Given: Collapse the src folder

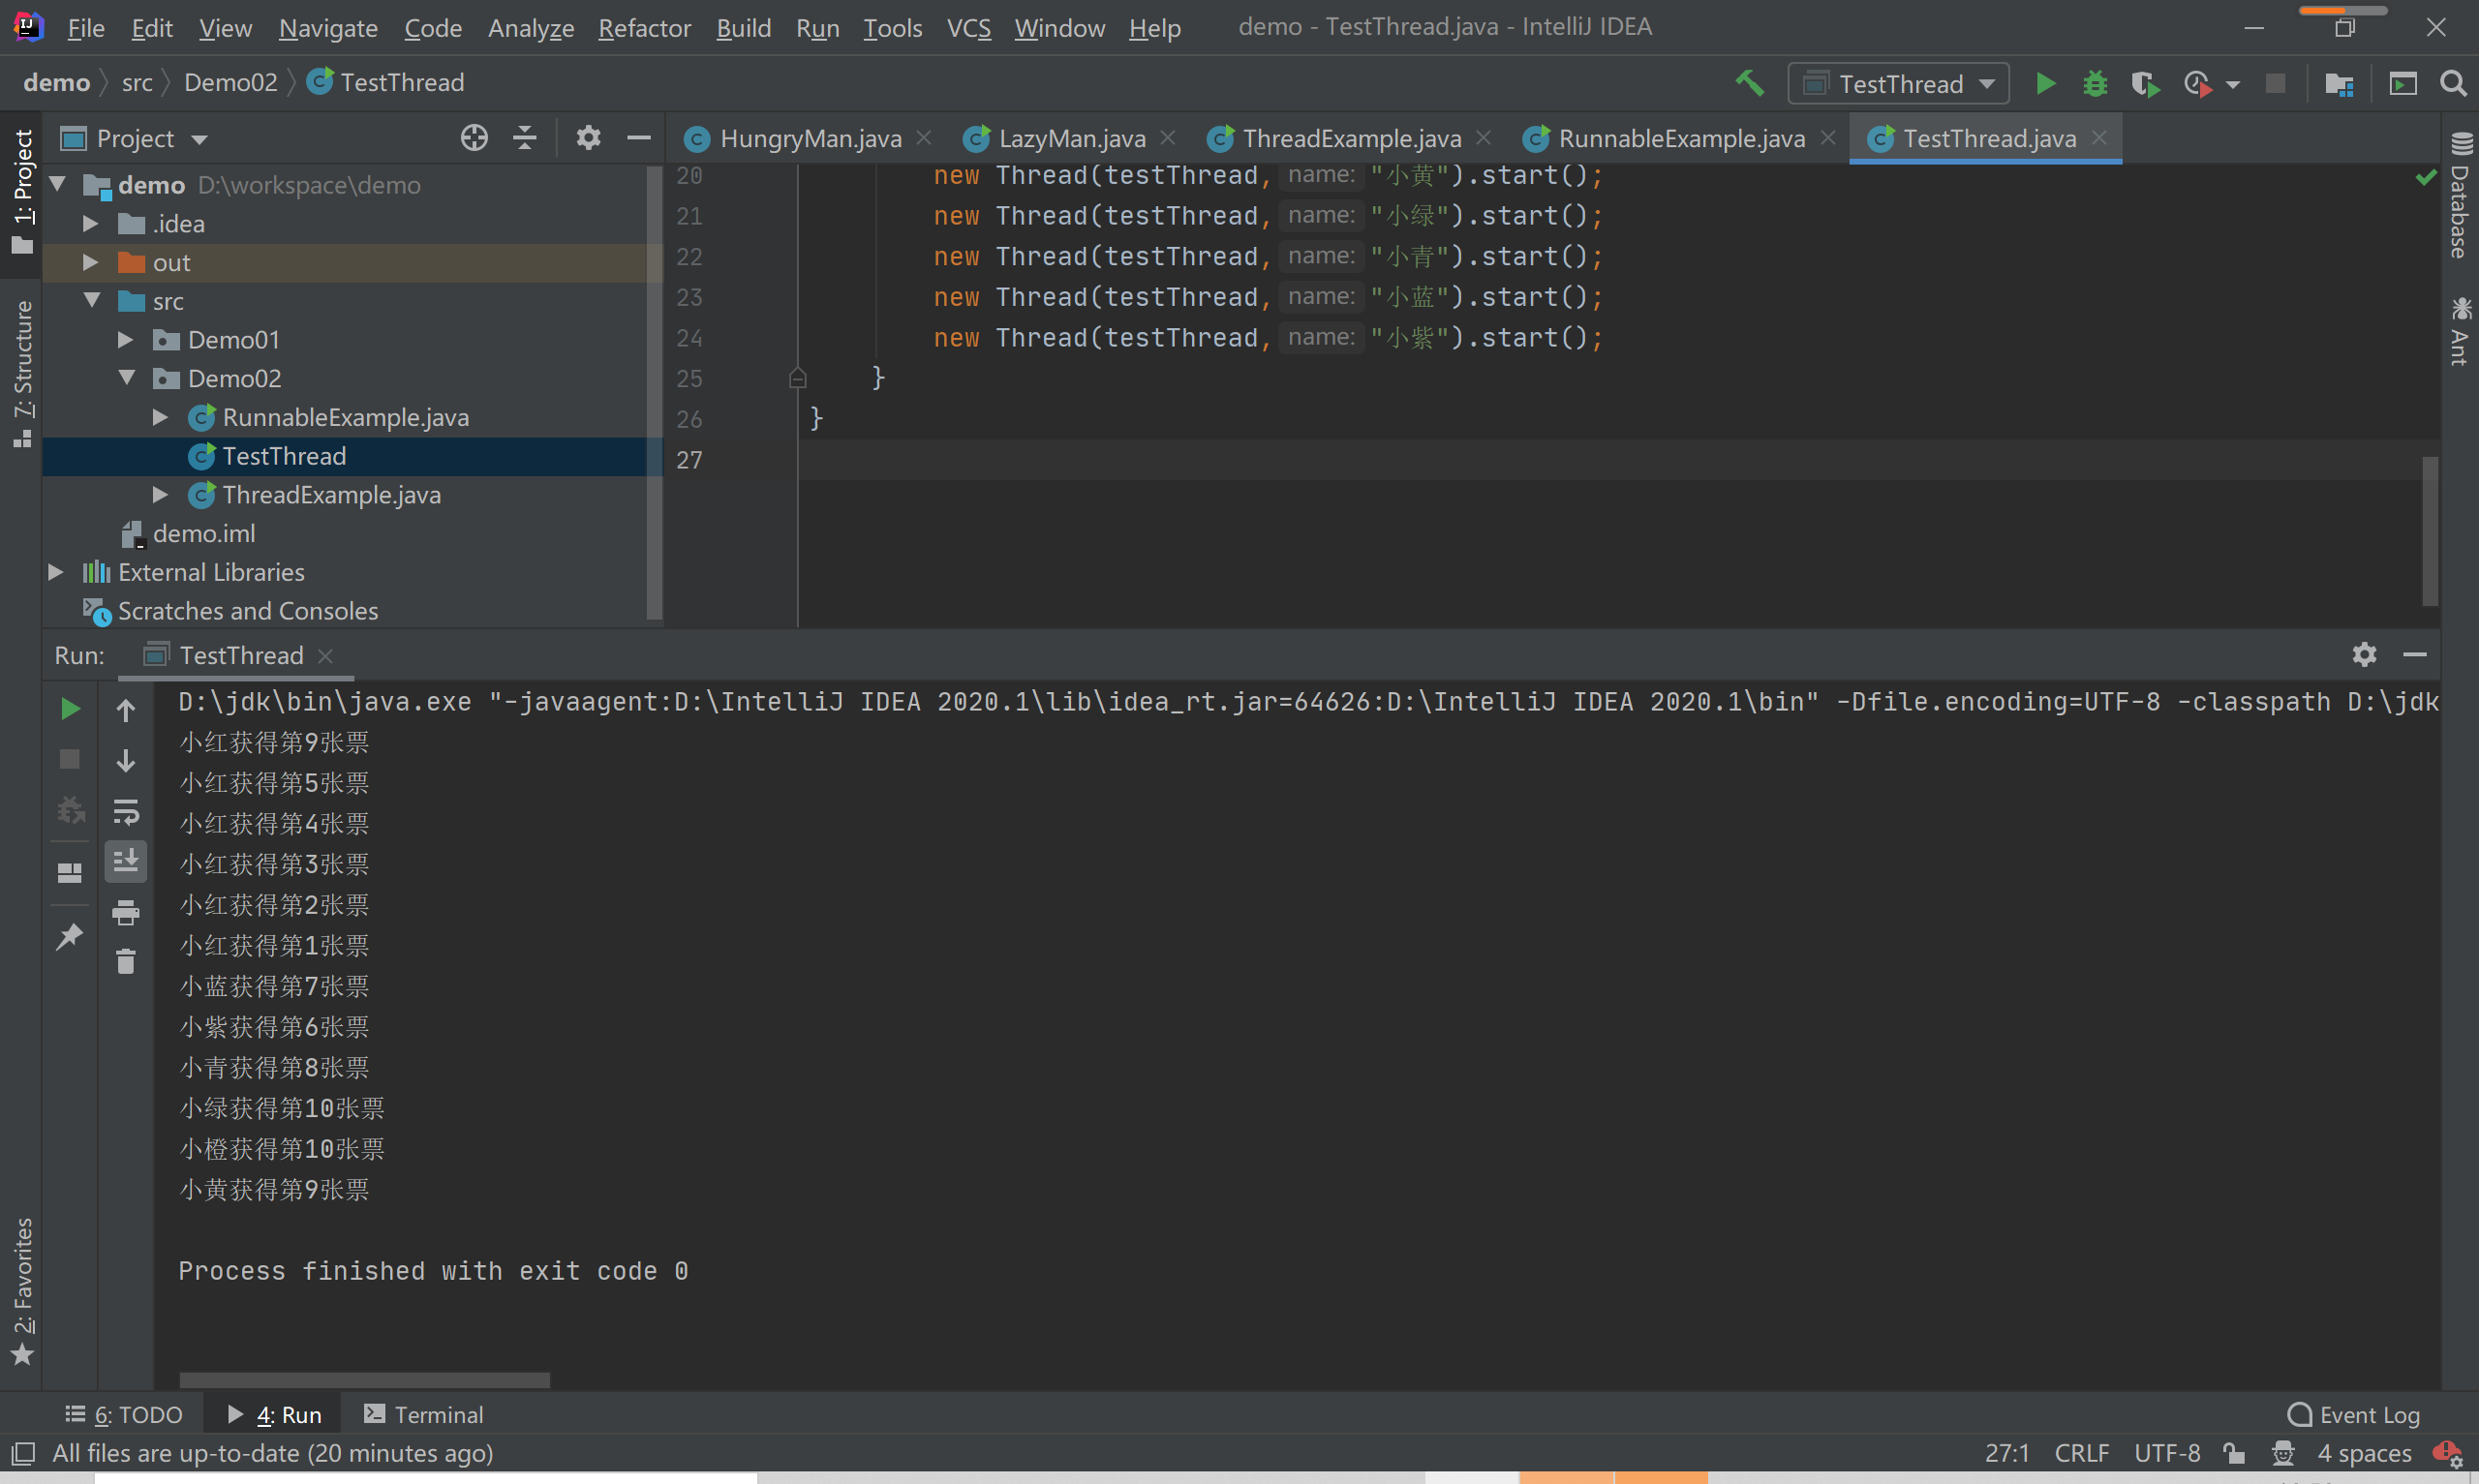Looking at the screenshot, I should 92,300.
